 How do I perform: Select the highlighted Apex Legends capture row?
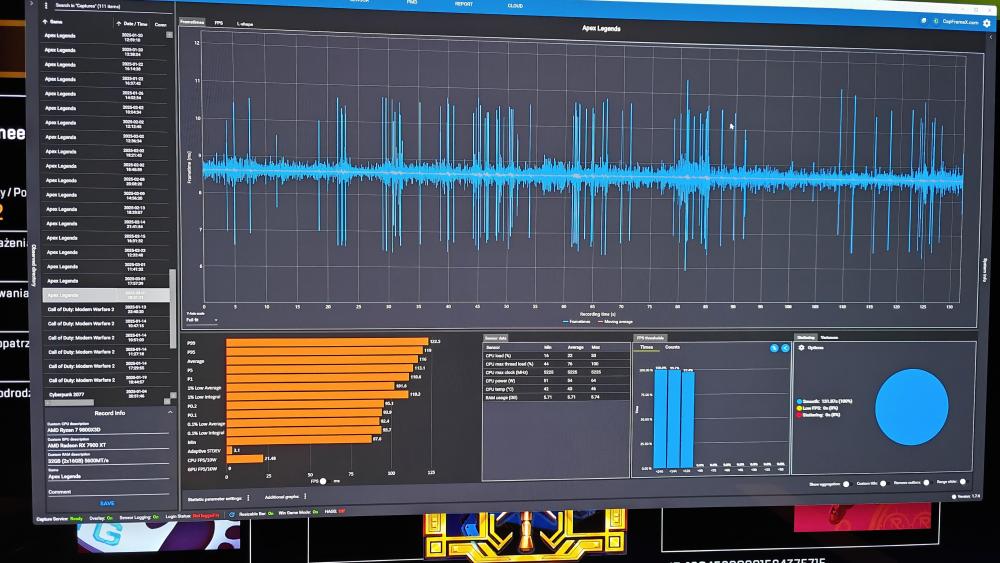[x=105, y=295]
